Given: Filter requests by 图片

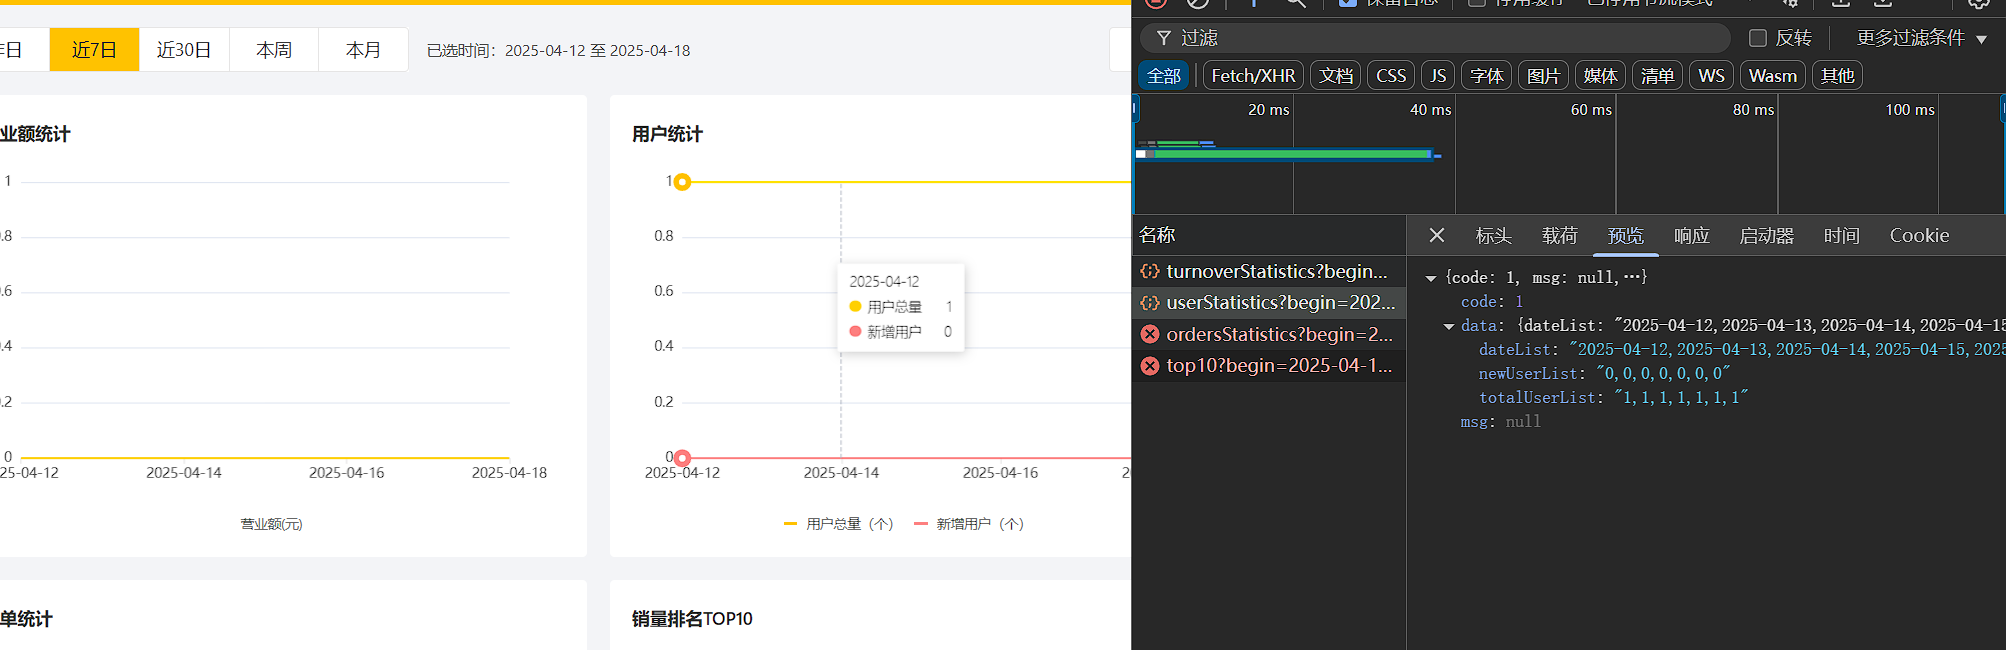Looking at the screenshot, I should [1543, 76].
